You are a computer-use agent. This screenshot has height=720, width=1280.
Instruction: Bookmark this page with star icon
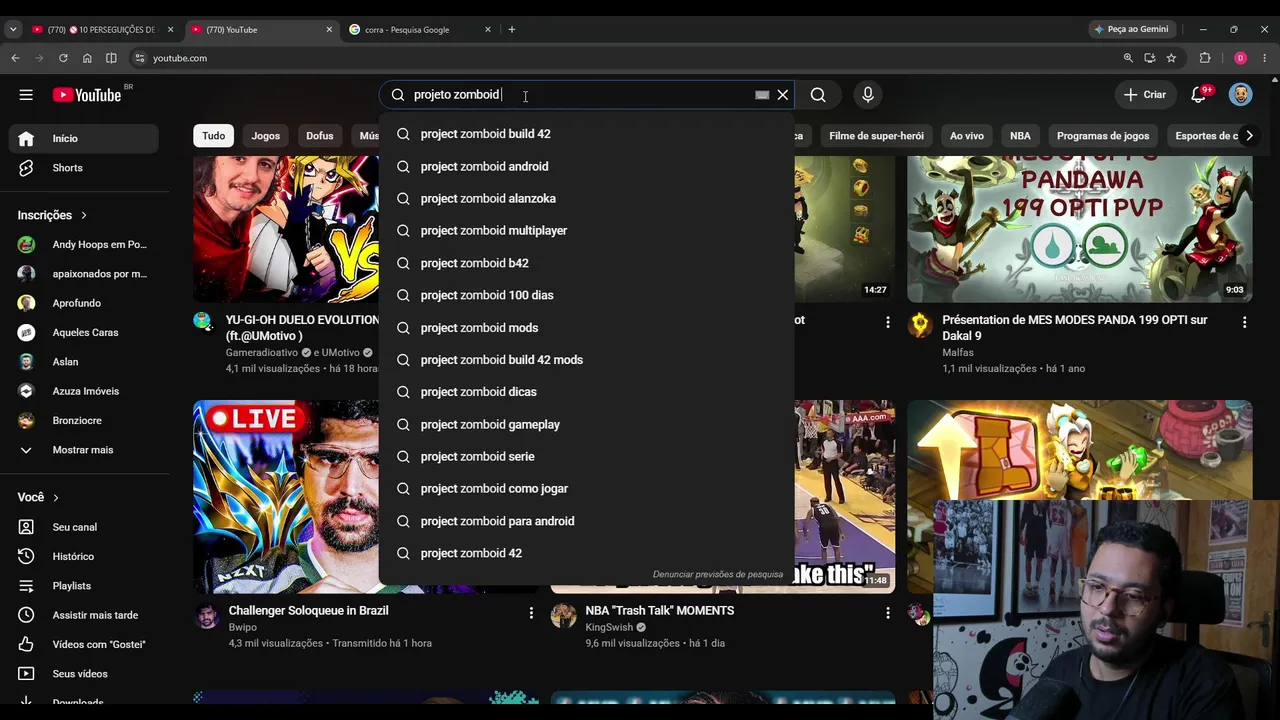click(1171, 58)
